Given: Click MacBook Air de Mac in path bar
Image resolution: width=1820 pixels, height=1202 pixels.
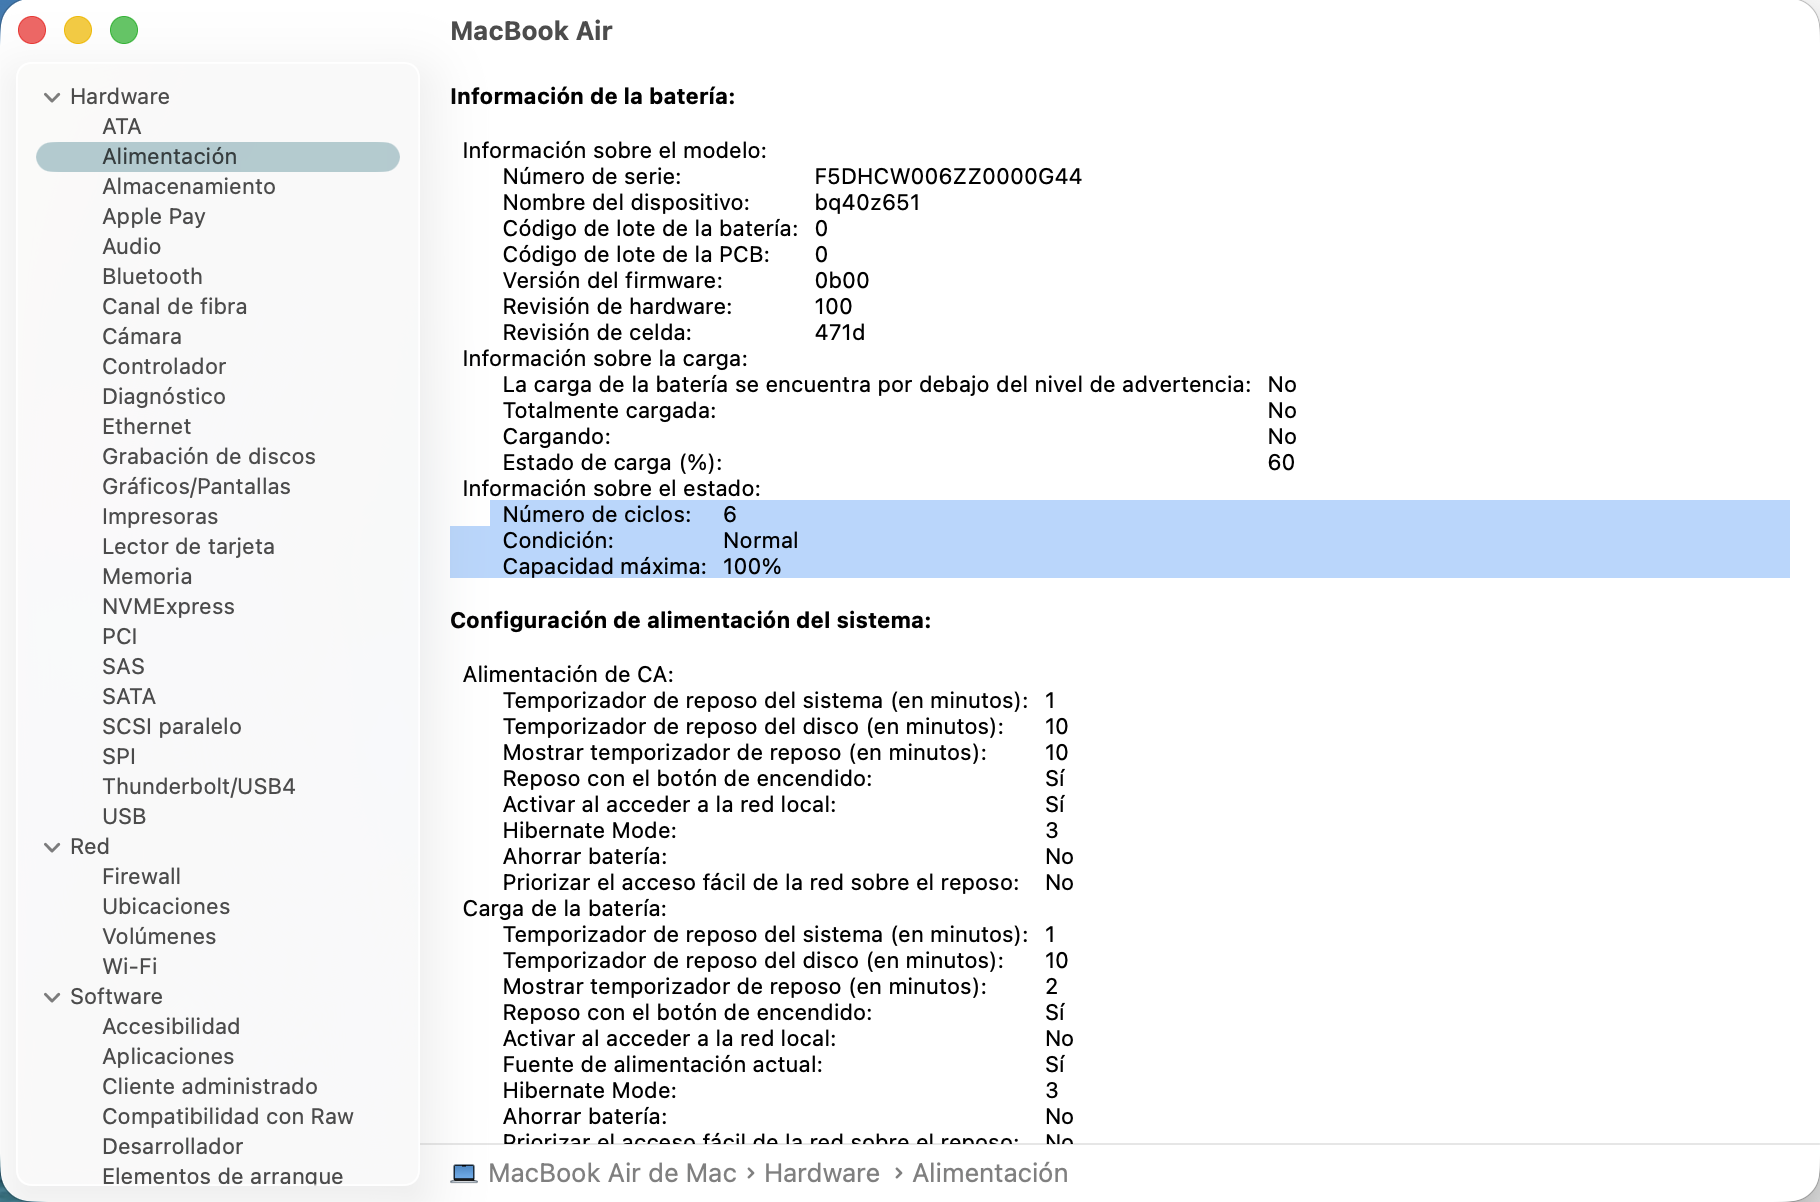Looking at the screenshot, I should click(612, 1173).
